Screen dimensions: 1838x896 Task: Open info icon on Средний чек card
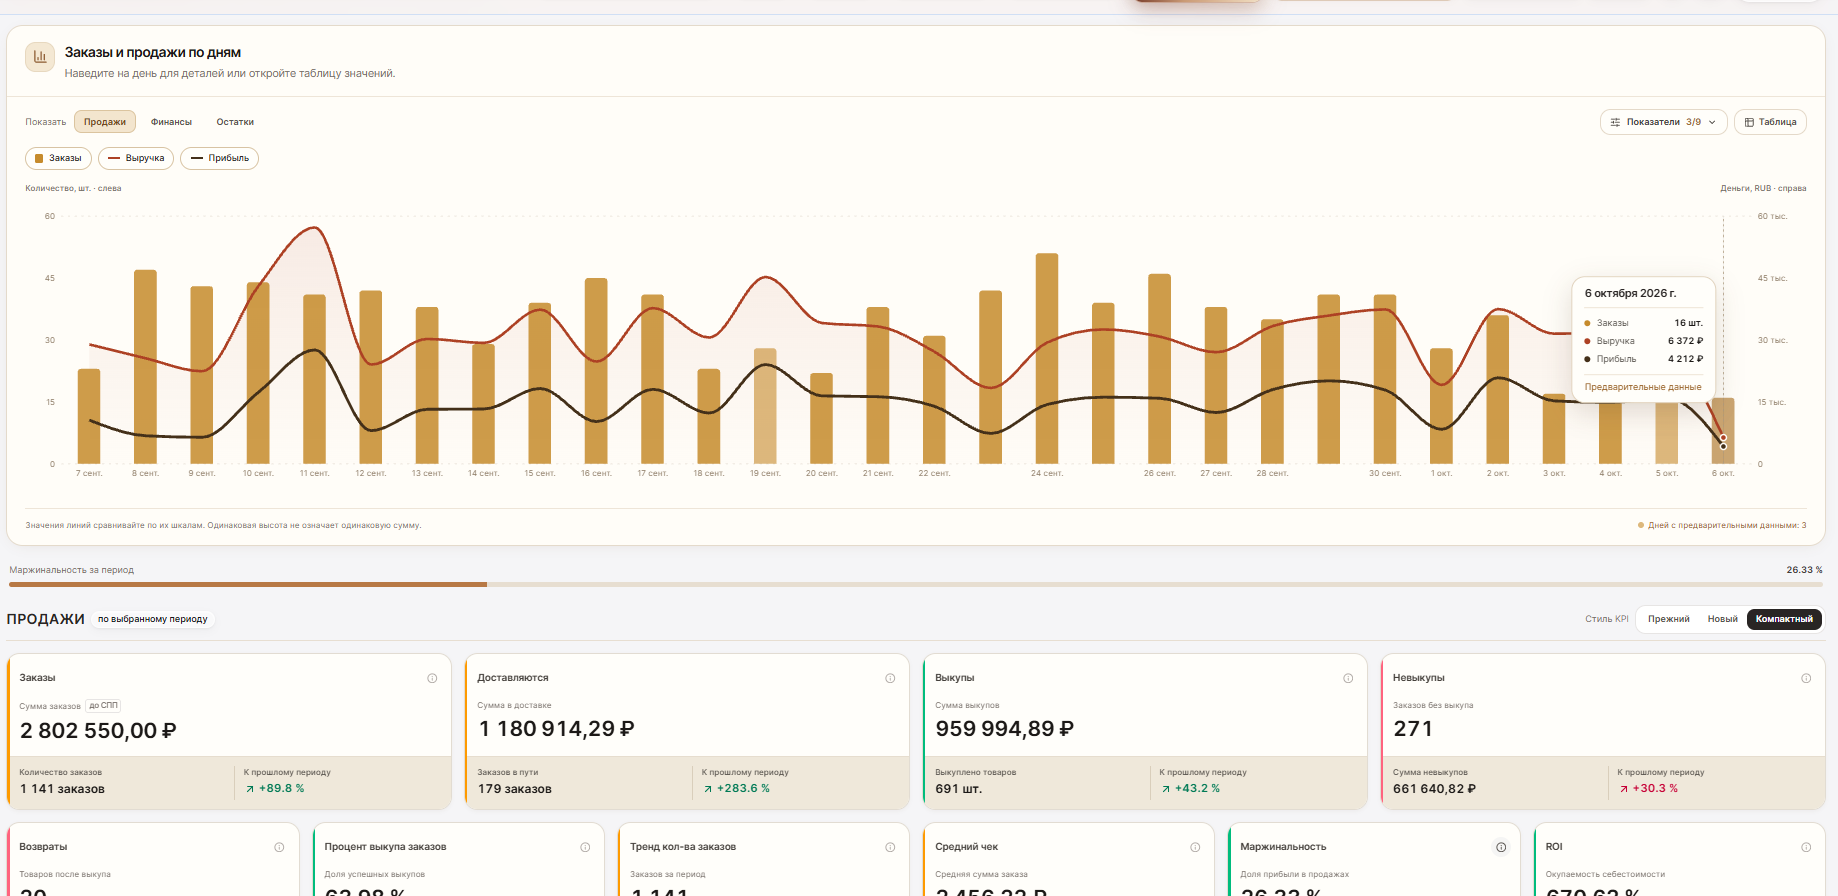pyautogui.click(x=1195, y=847)
